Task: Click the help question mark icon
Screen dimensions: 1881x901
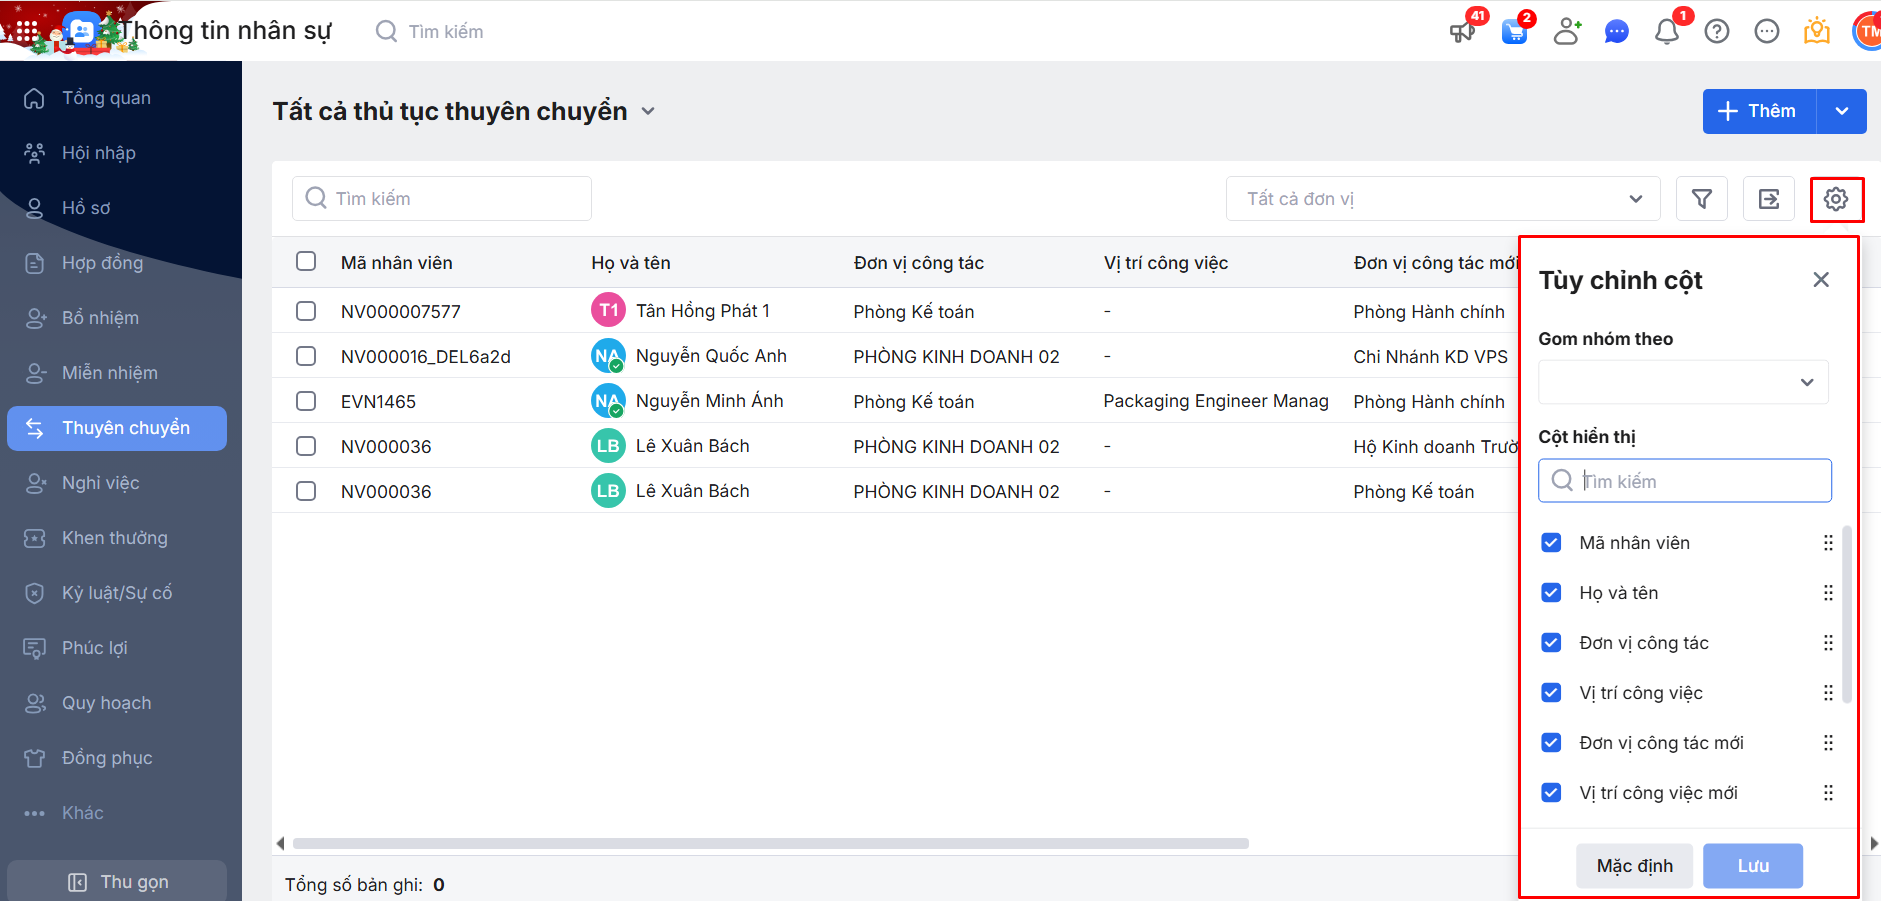Action: point(1716,32)
